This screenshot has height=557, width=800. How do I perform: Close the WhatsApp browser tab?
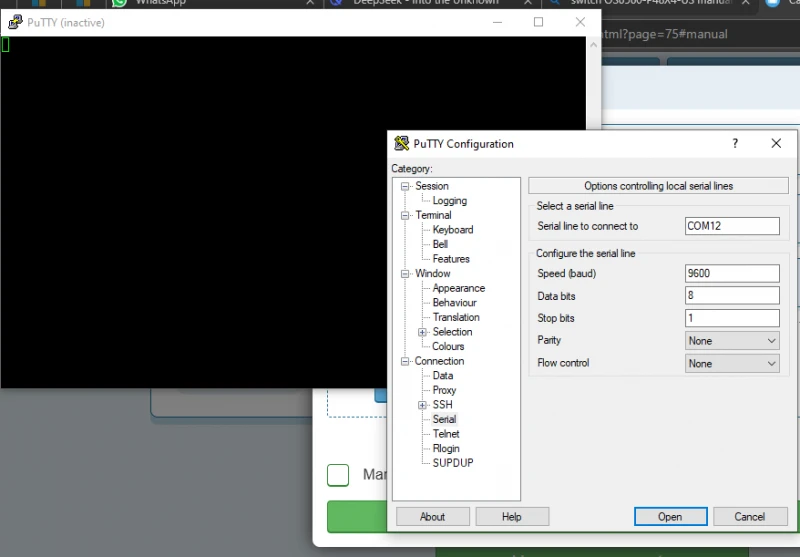pyautogui.click(x=310, y=3)
